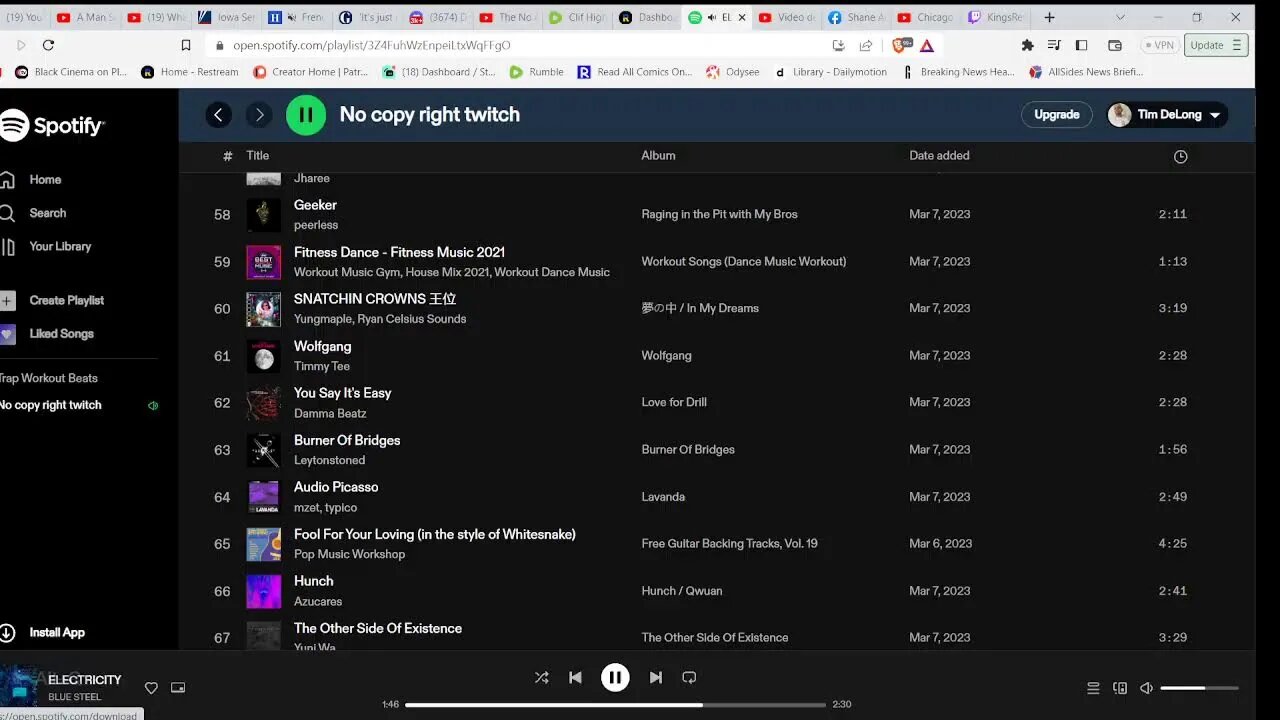Viewport: 1280px width, 720px height.
Task: Pause playlist with the green header button
Action: (306, 115)
